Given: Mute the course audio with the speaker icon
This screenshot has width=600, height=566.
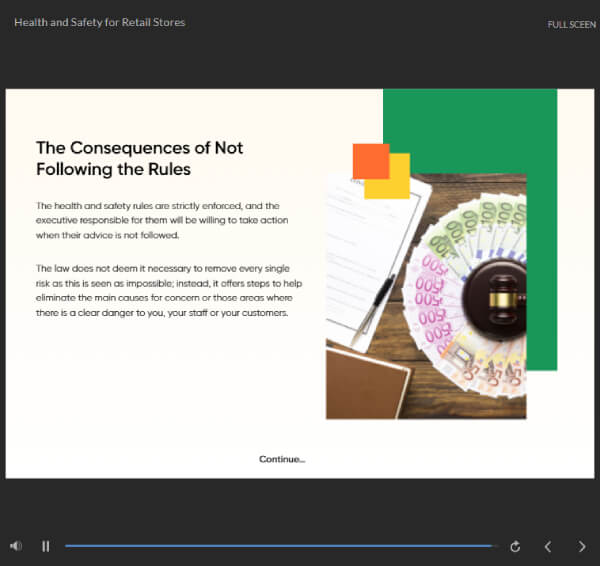Looking at the screenshot, I should tap(16, 546).
